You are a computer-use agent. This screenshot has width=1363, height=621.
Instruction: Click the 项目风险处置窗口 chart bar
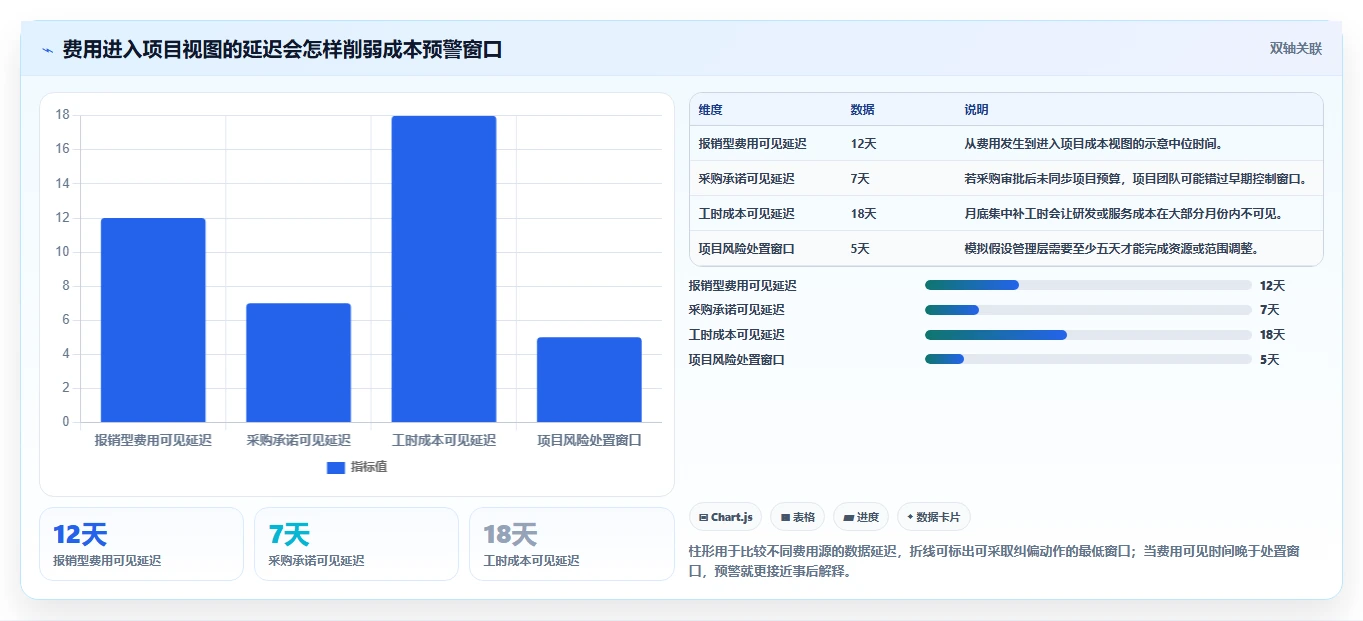tap(589, 380)
